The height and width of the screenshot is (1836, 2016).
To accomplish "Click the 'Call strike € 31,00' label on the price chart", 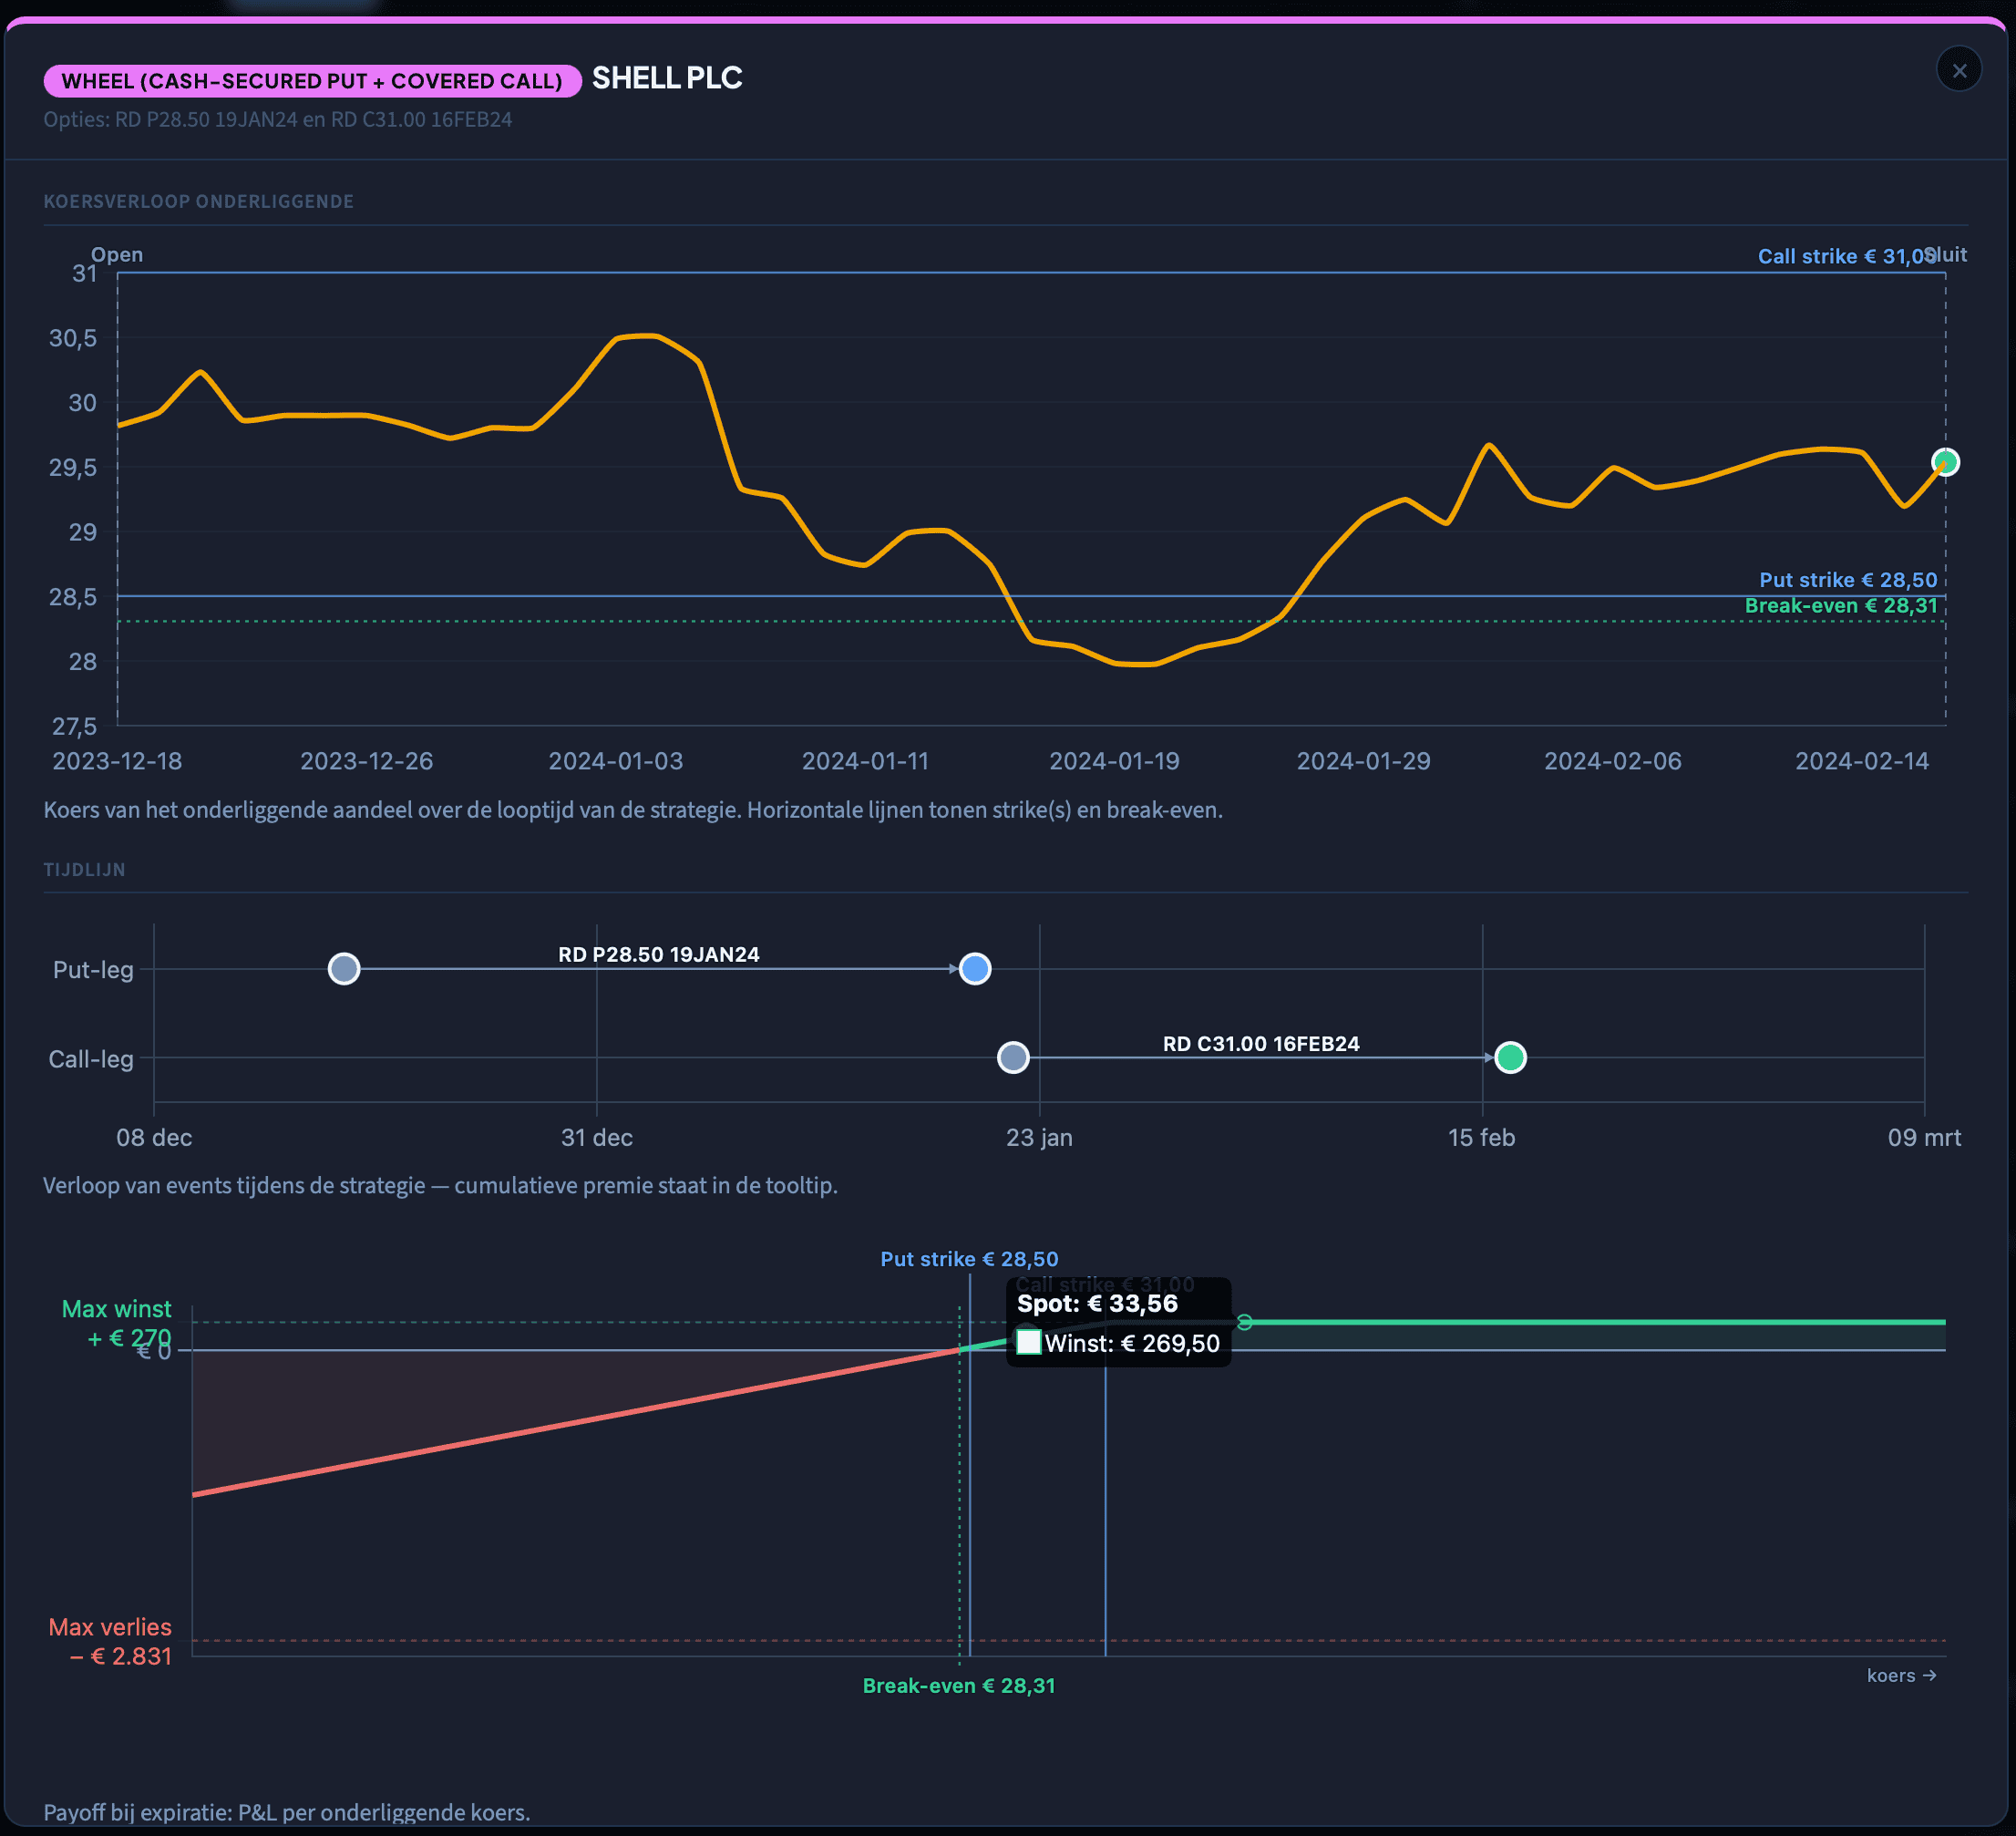I will [1846, 256].
